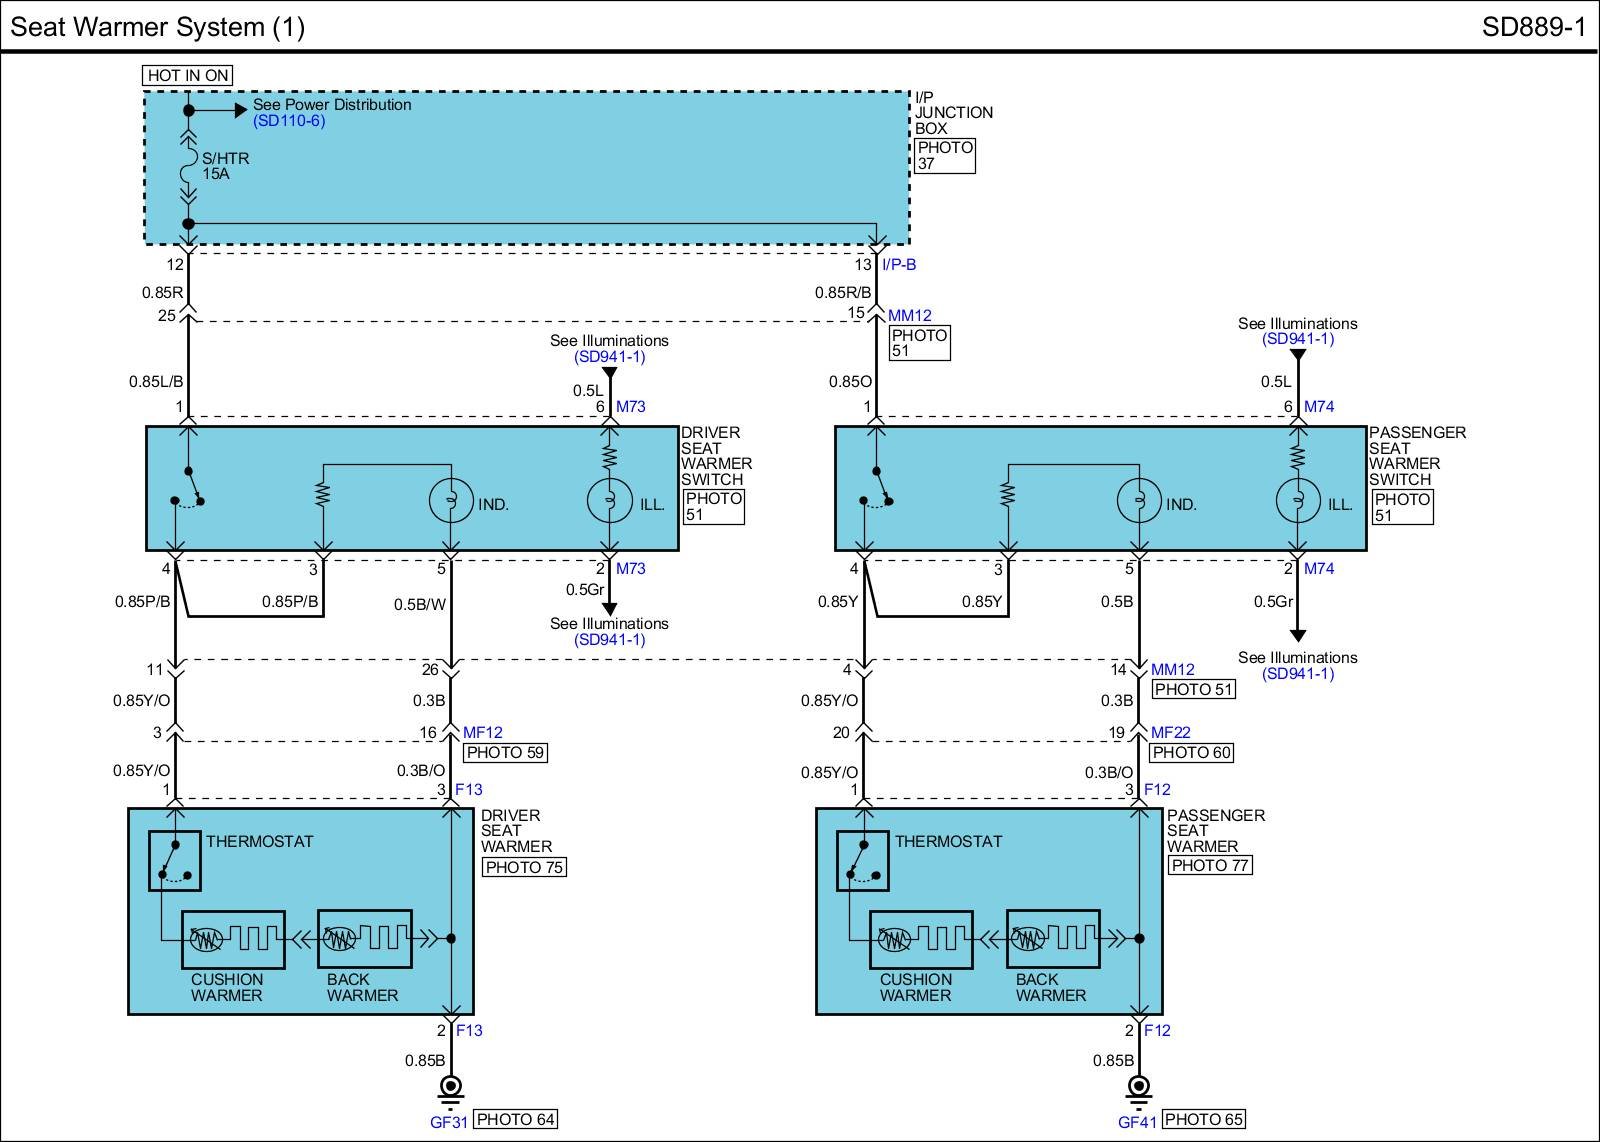Select driver seat warmer switch IND. lamp

coord(451,500)
